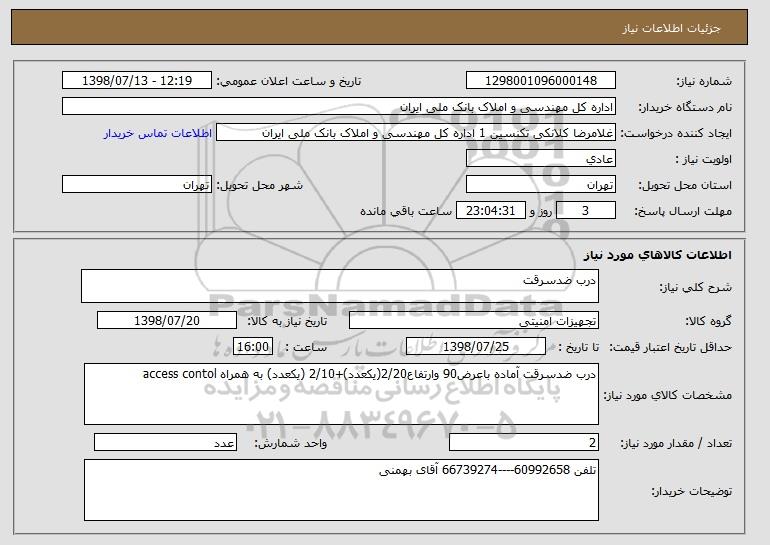The image size is (770, 545).
Task: Click the ساعت باقی مانده text
Action: pyautogui.click(x=406, y=211)
